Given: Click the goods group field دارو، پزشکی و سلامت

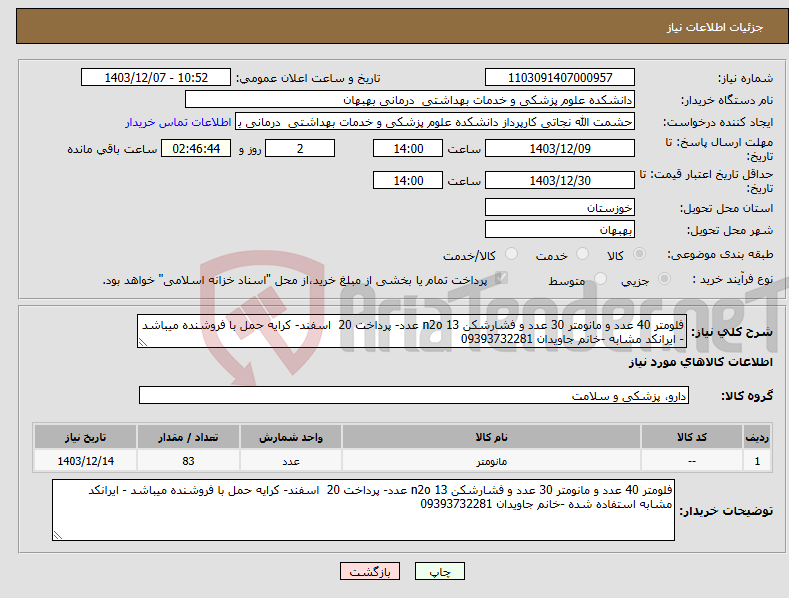Looking at the screenshot, I should click(x=414, y=396).
